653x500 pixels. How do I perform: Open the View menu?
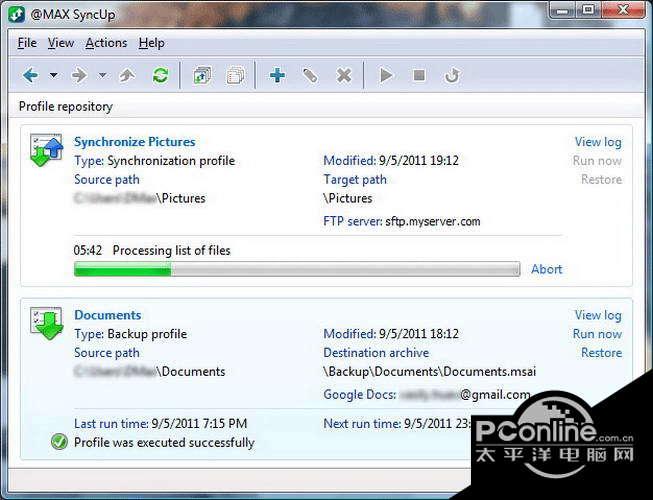point(61,43)
